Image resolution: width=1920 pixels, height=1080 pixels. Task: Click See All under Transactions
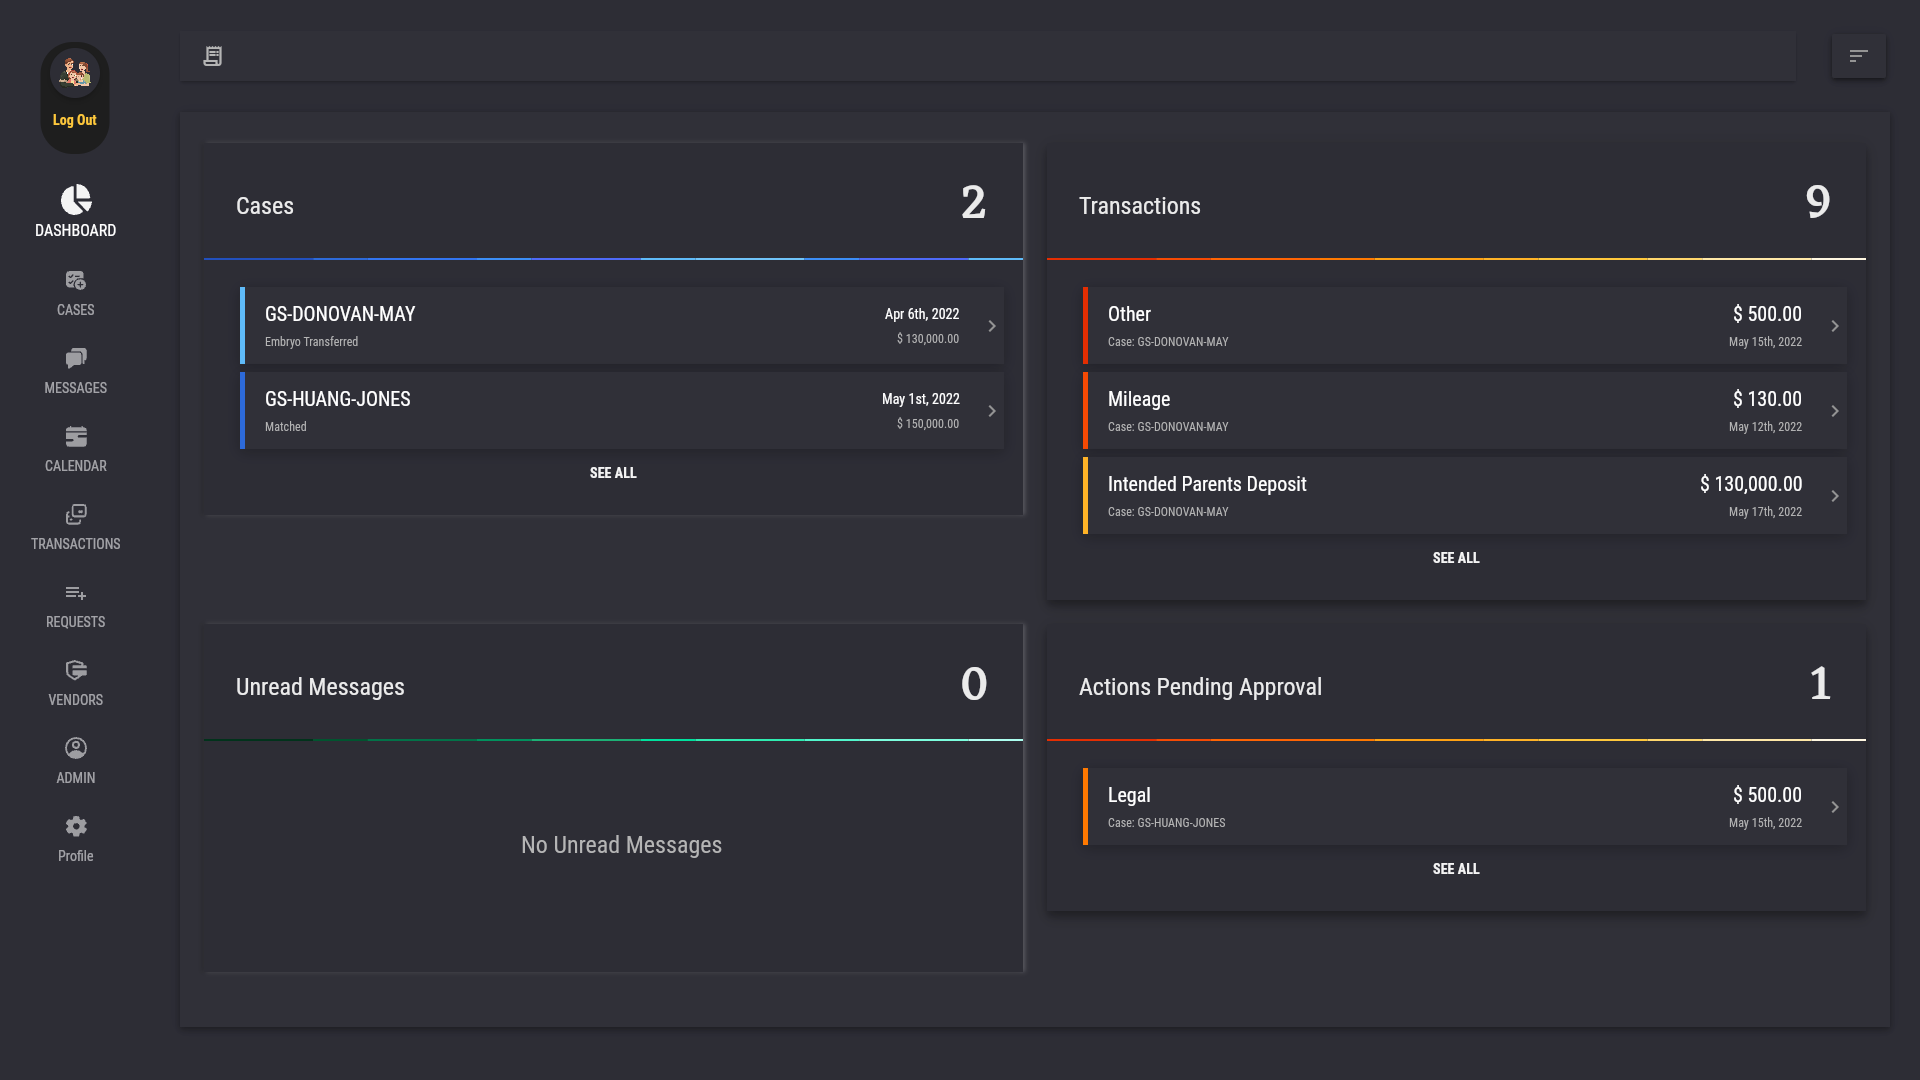tap(1456, 558)
